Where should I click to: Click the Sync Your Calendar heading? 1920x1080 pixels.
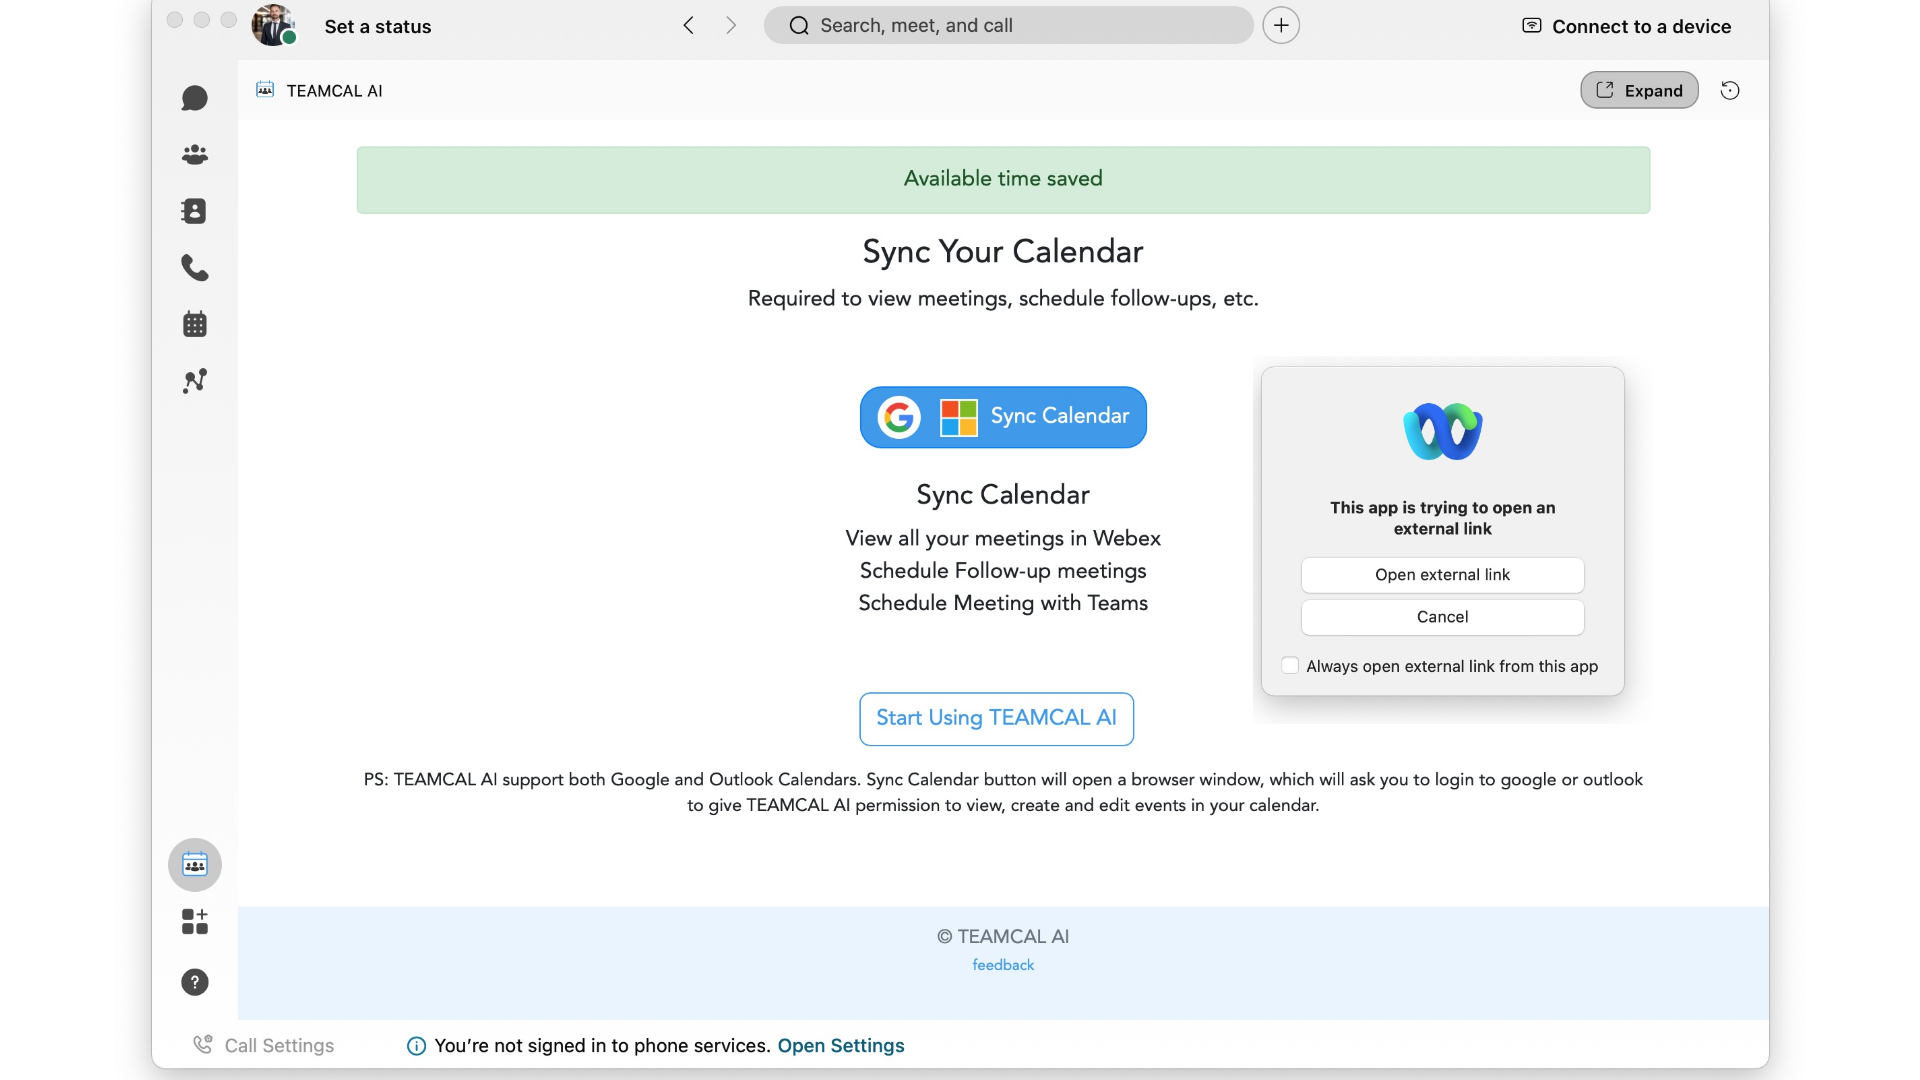pos(1003,251)
